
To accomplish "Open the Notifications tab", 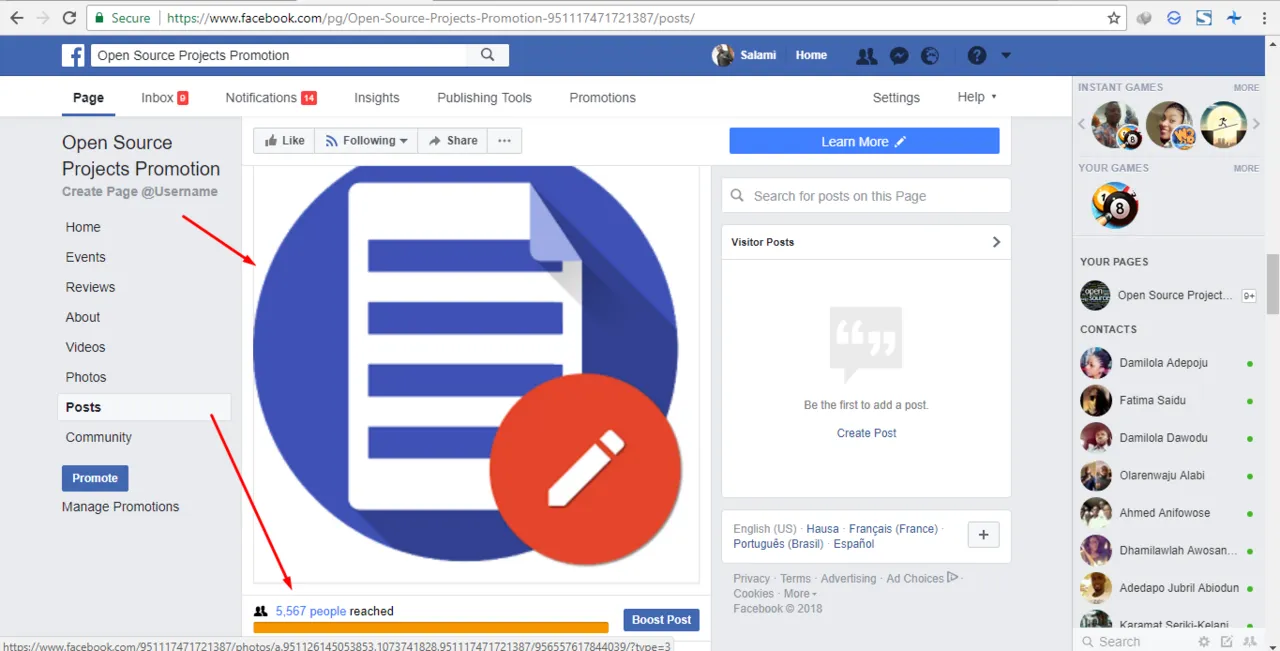I will (x=271, y=98).
